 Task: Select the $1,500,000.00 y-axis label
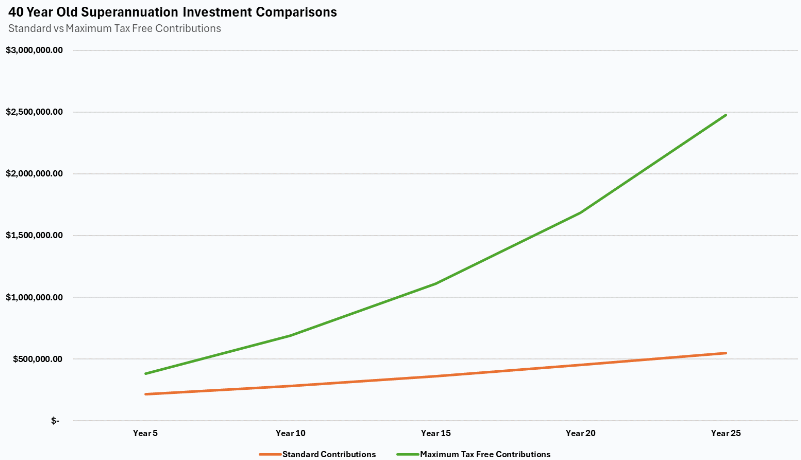tap(35, 235)
